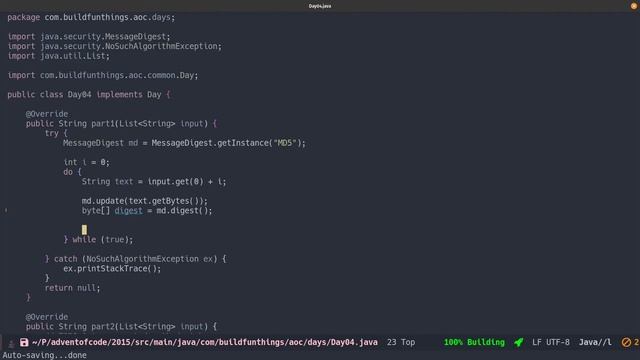The height and width of the screenshot is (360, 640).
Task: Click the 'return null;' line
Action: point(72,288)
